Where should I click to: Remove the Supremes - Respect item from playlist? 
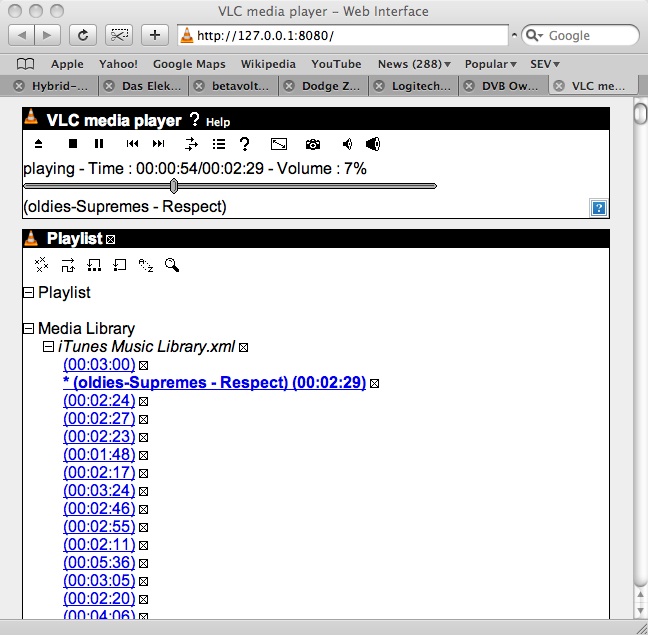point(374,384)
